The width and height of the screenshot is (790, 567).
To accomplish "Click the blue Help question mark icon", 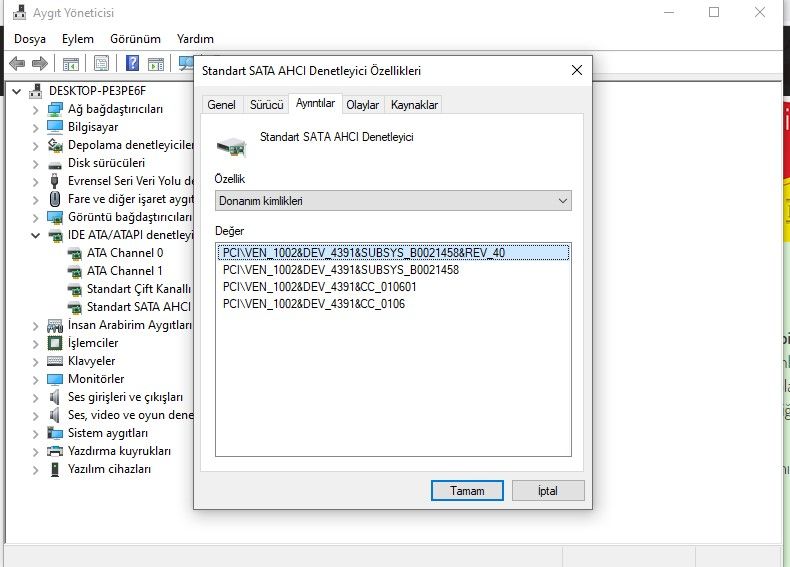I will pyautogui.click(x=133, y=63).
